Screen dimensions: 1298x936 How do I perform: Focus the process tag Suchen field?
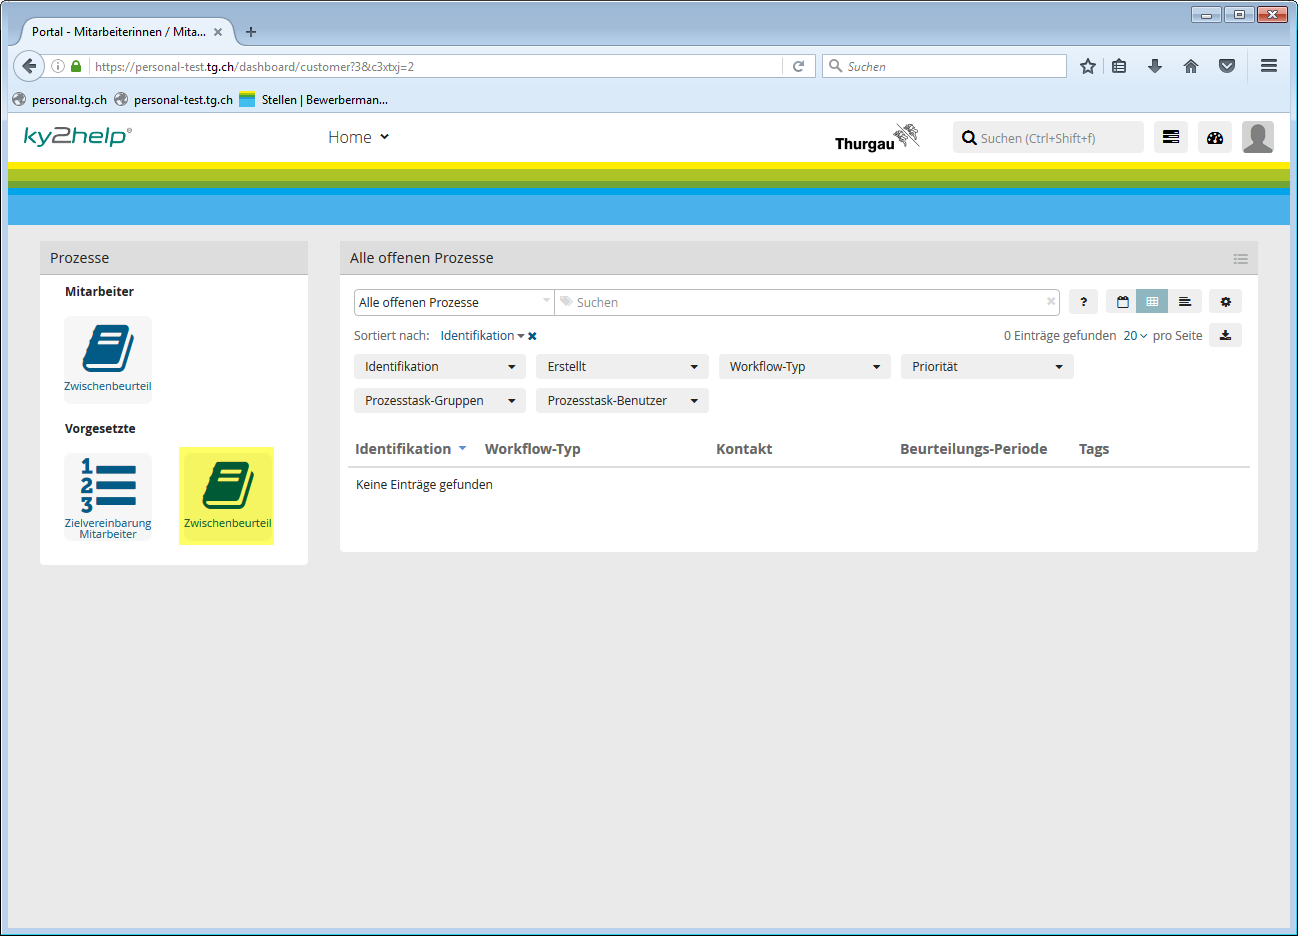(x=805, y=302)
